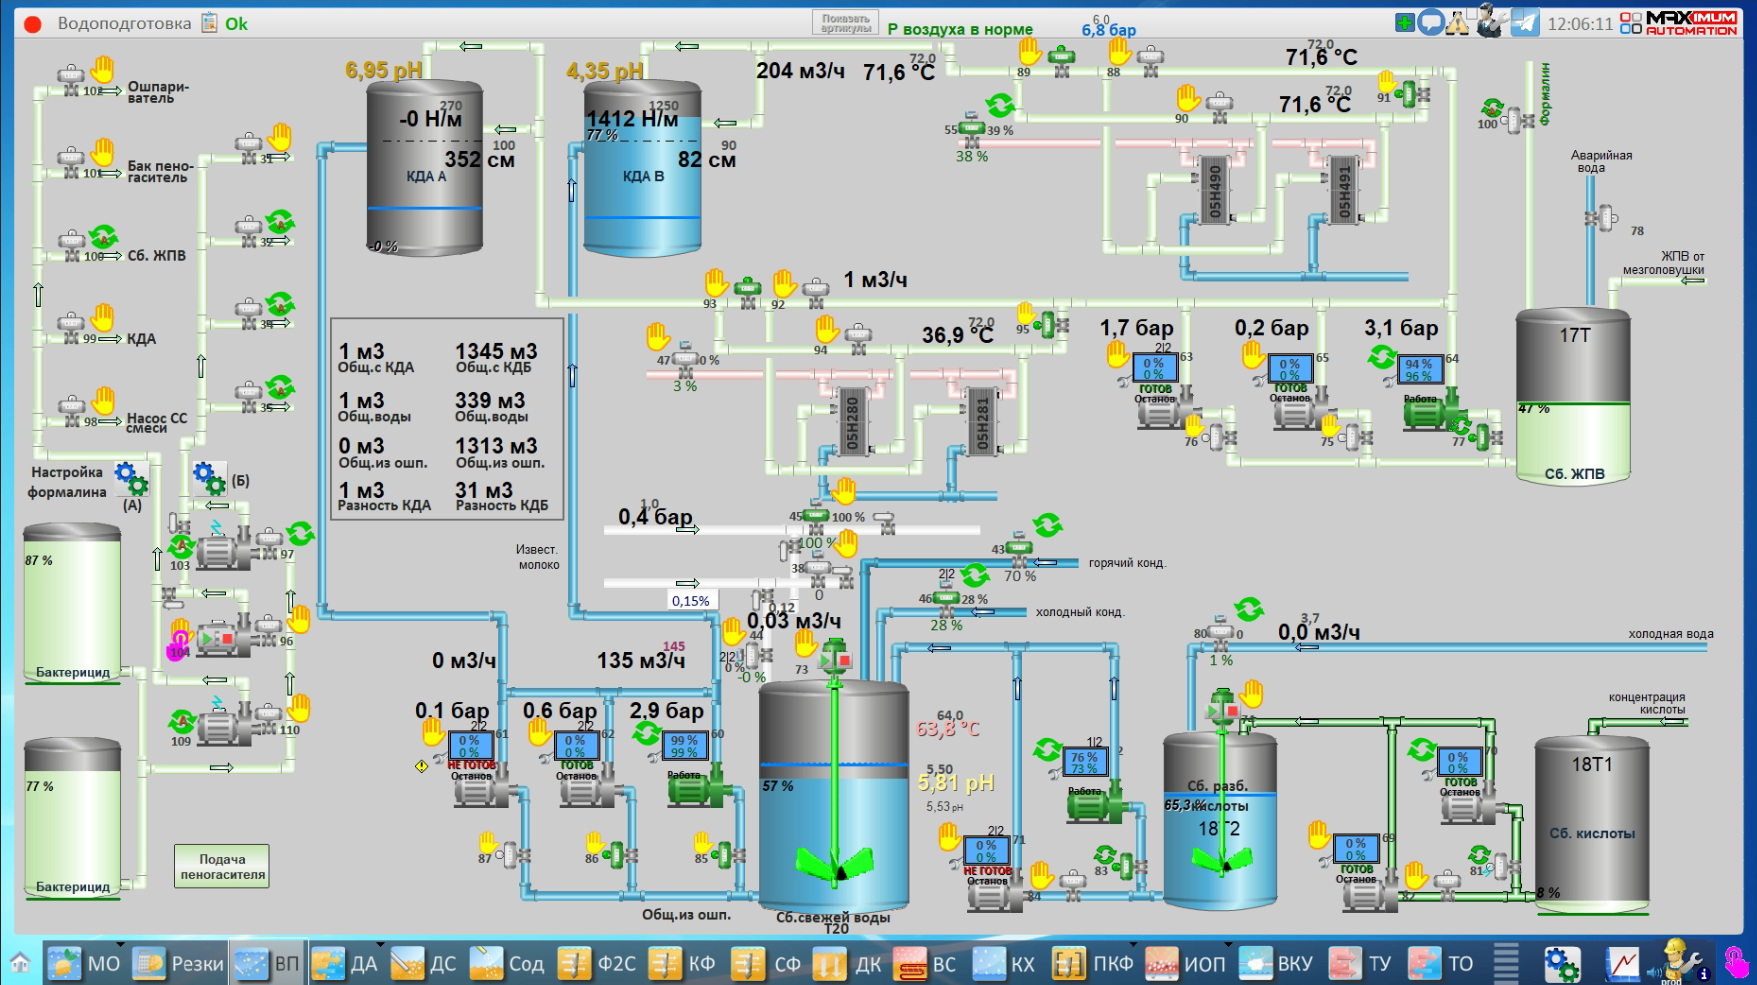Open the alarm warning triangle icon
Viewport: 1757px width, 985px height.
point(1457,23)
